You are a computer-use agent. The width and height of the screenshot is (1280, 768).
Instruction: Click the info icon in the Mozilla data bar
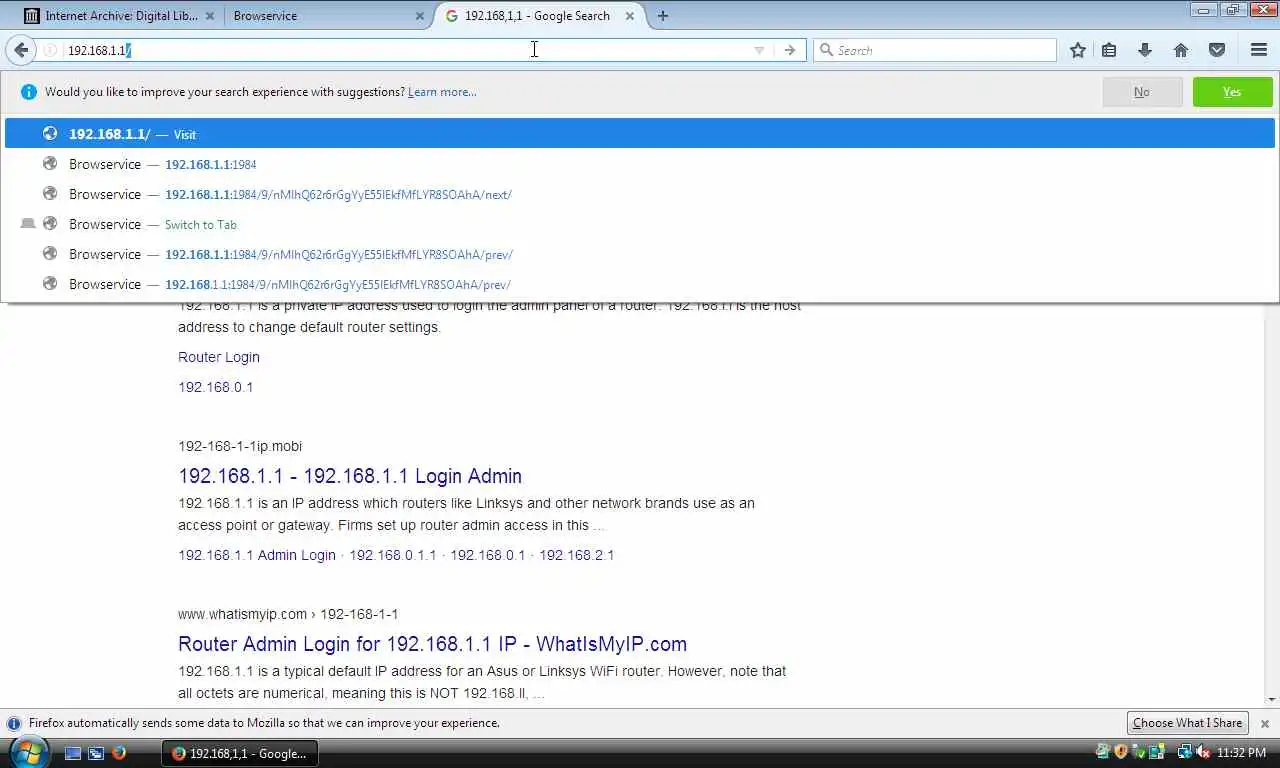click(14, 723)
